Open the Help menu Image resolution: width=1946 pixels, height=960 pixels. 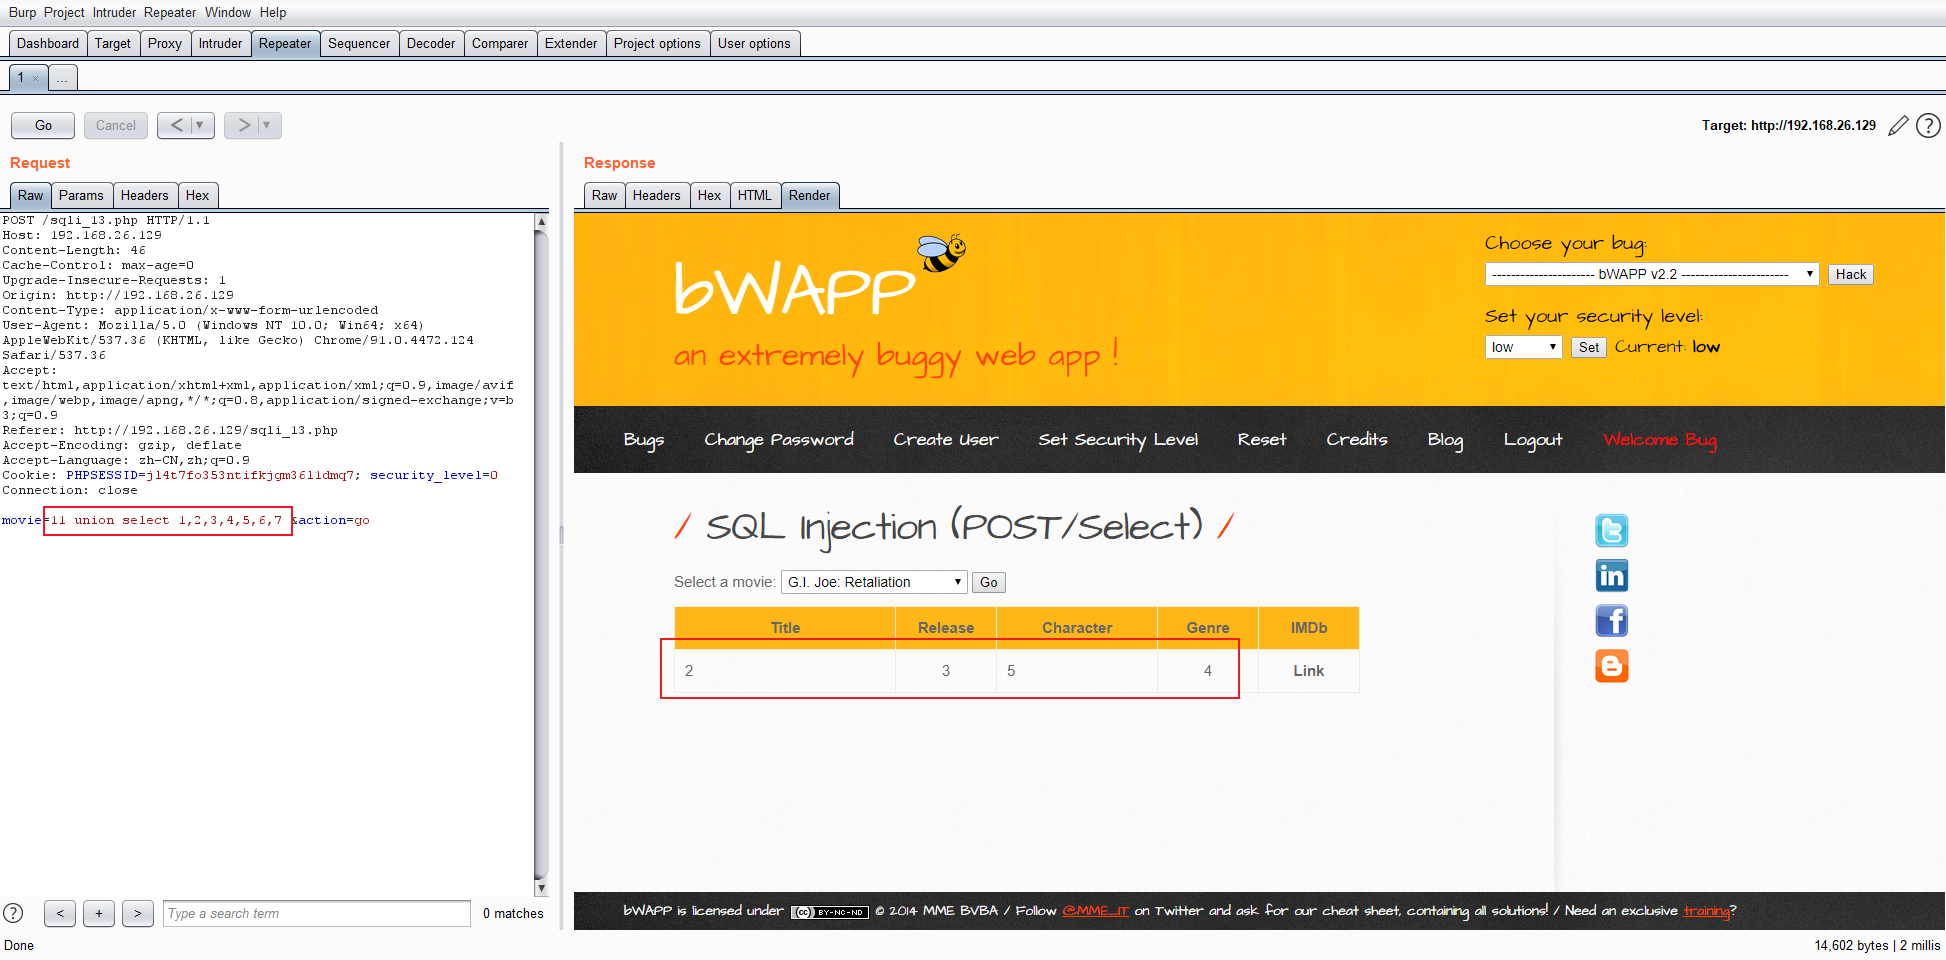[273, 12]
